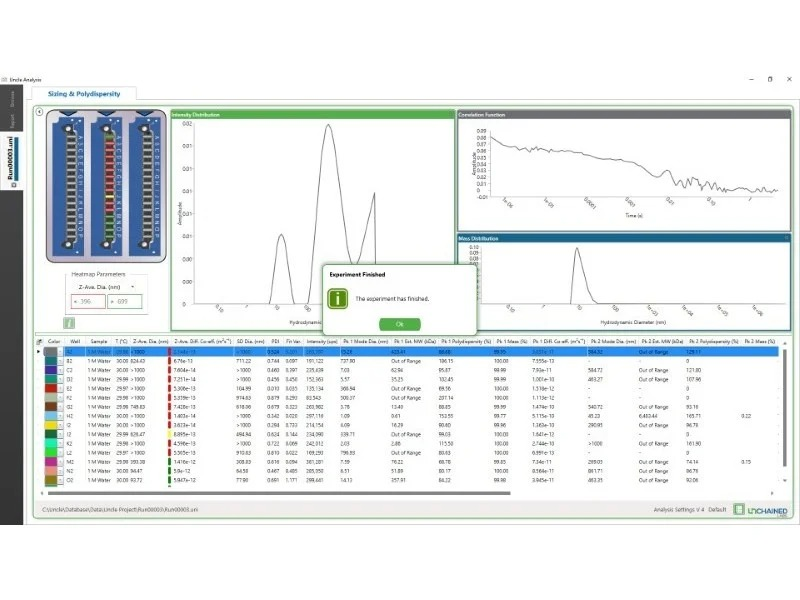
Task: Select the Run00003.uni side tab
Action: click(11, 161)
